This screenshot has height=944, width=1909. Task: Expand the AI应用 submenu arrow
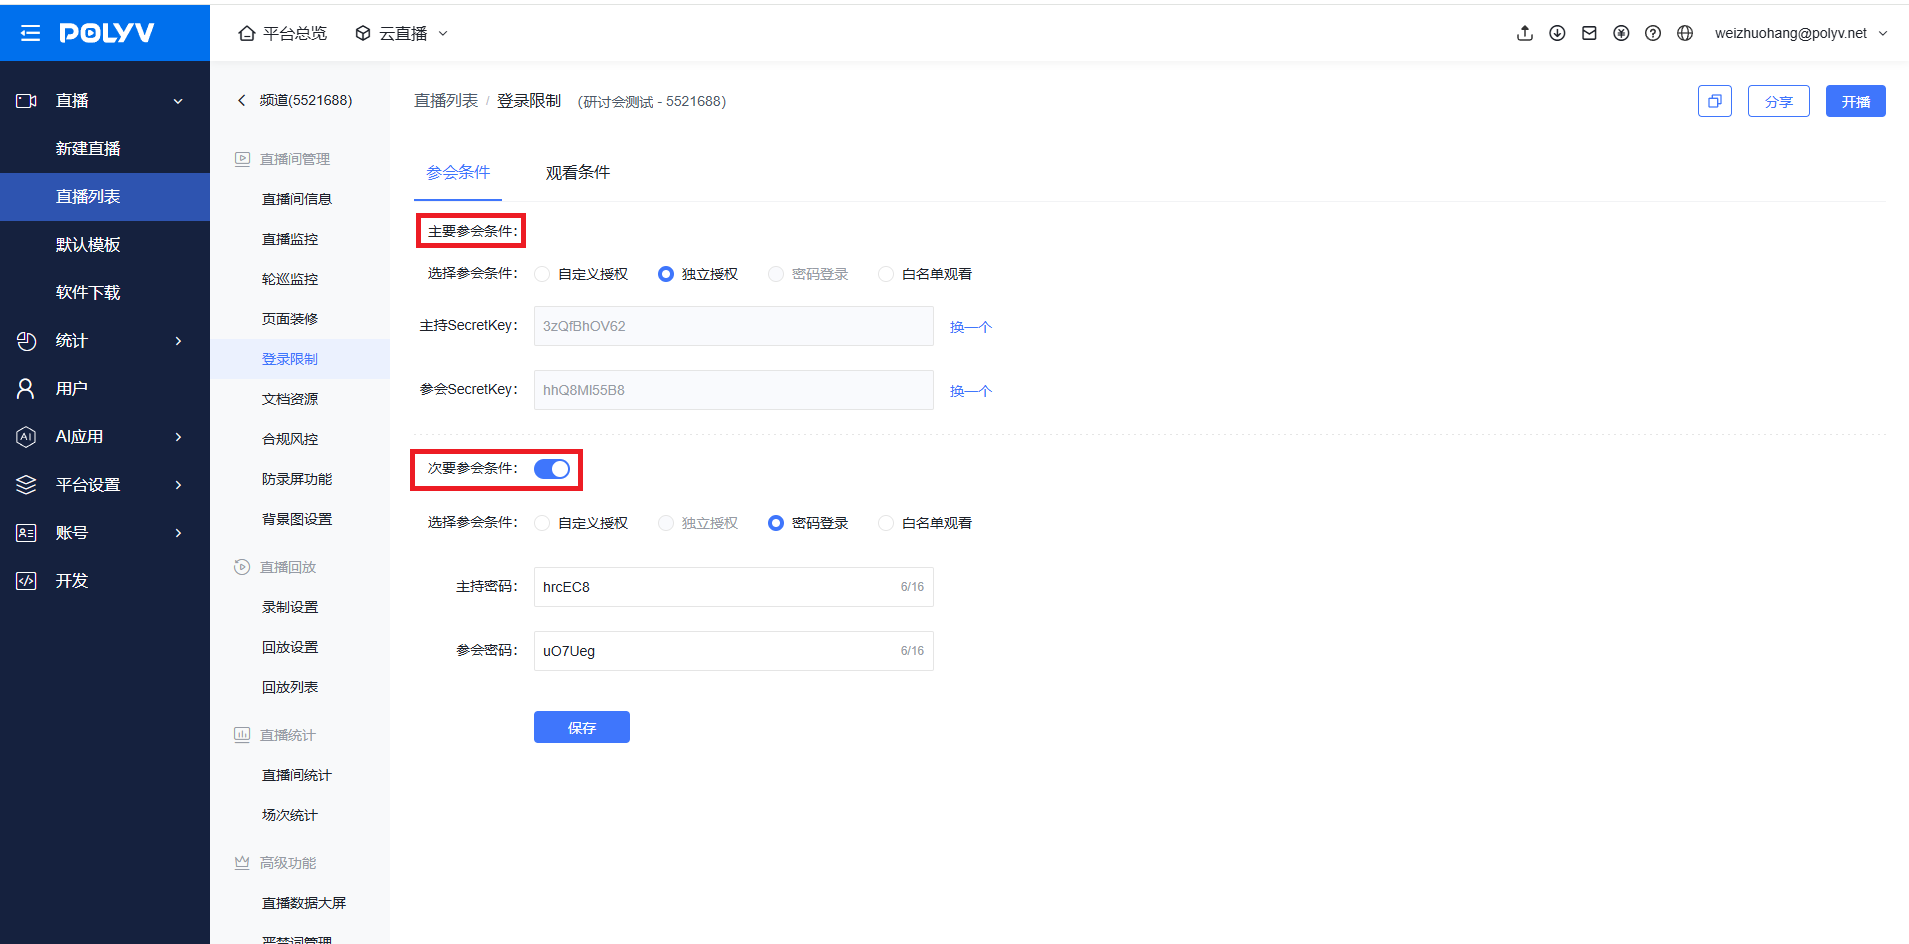click(178, 437)
